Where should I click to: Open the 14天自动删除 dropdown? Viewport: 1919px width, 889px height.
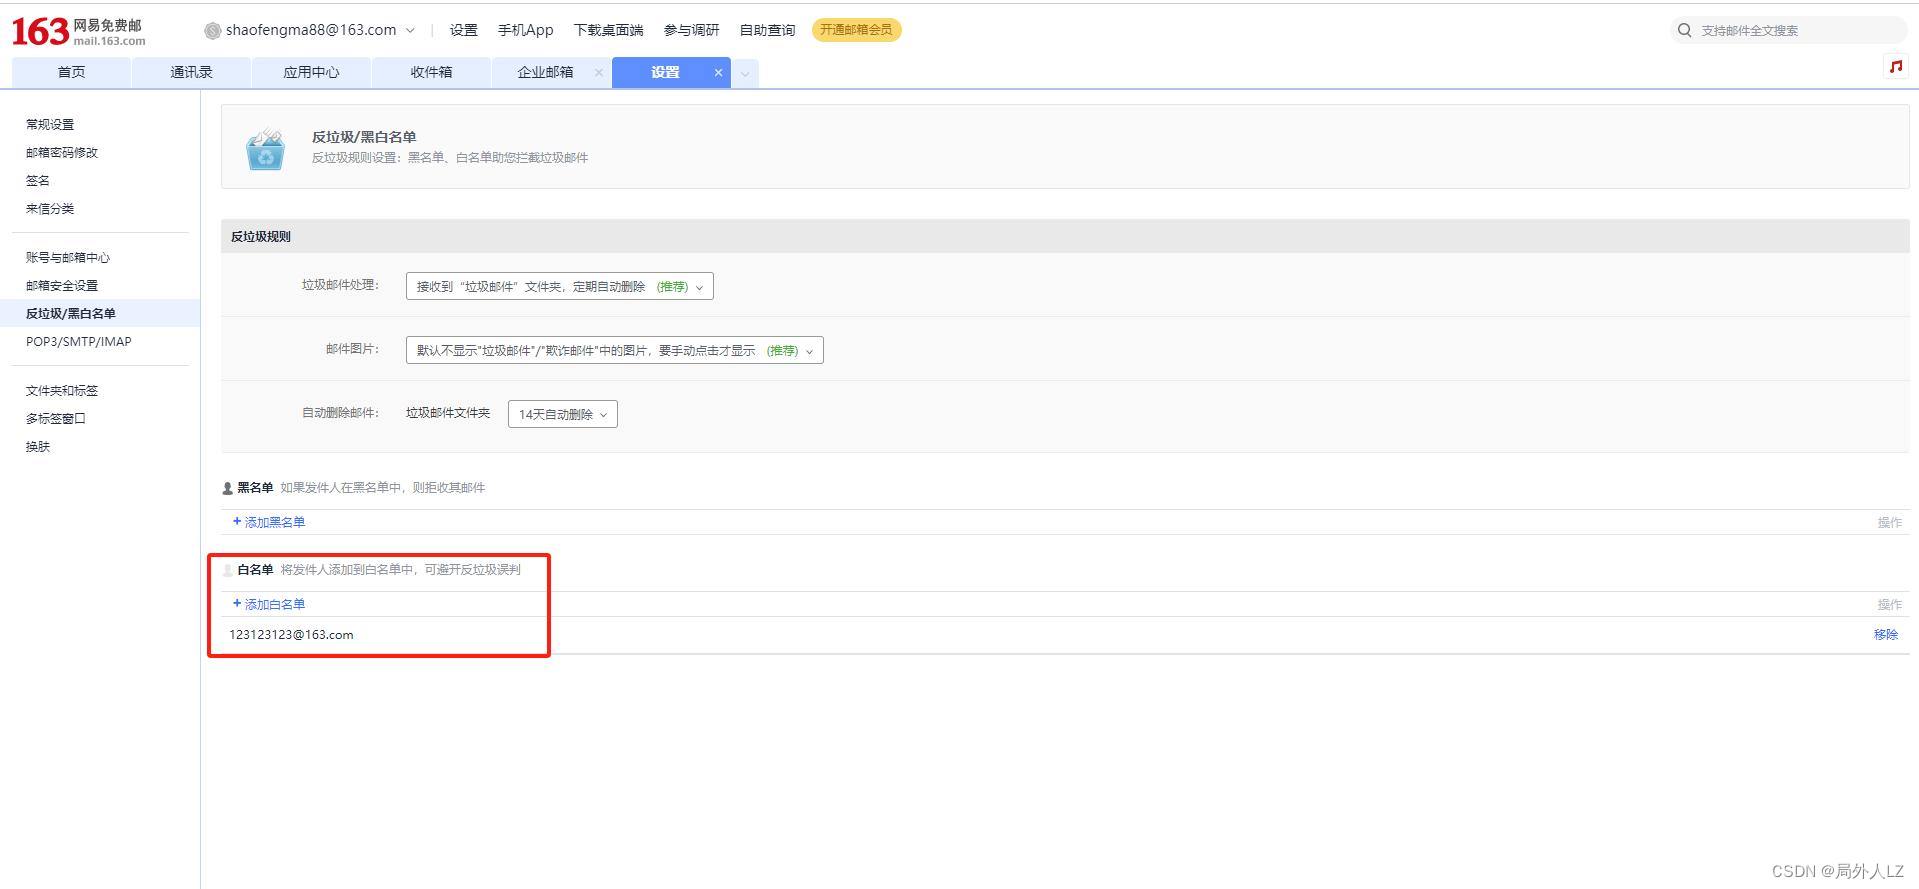(x=562, y=414)
